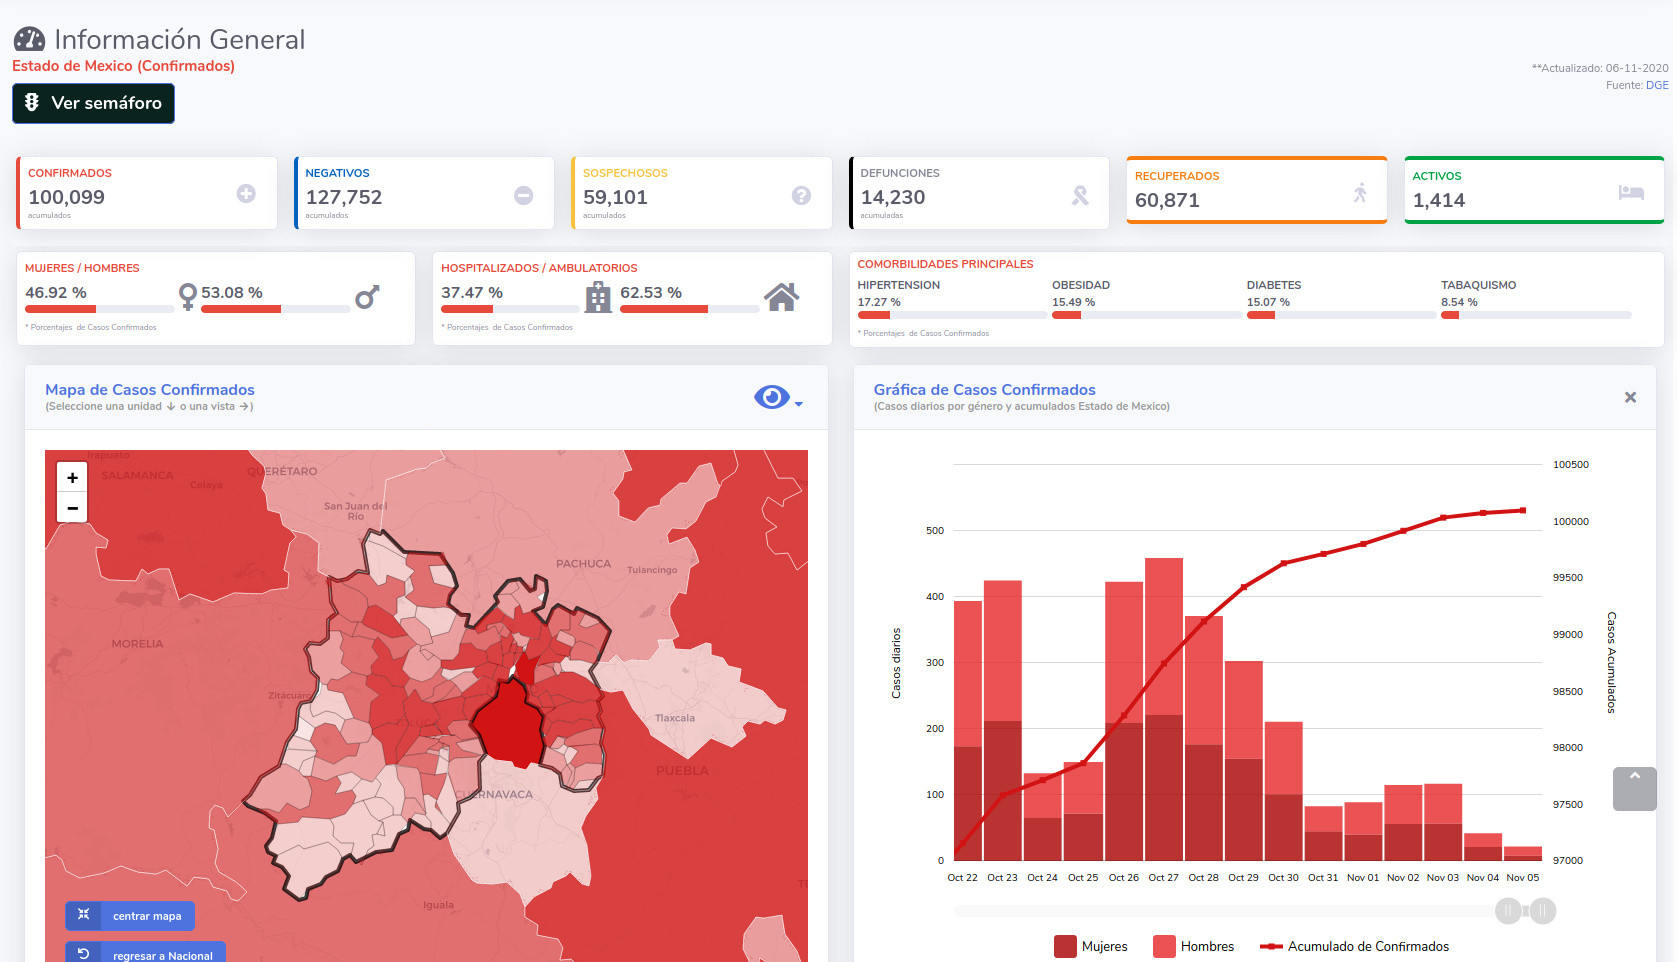The height and width of the screenshot is (962, 1677).
Task: Select the Sospechosos card
Action: [x=701, y=193]
